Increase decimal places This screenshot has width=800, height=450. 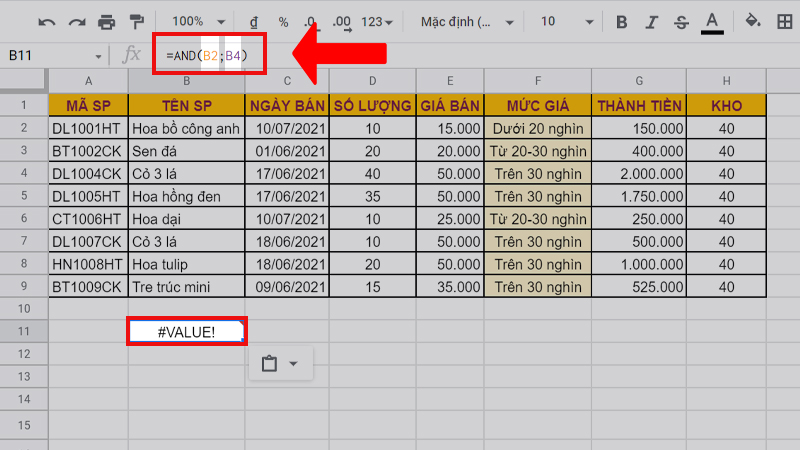click(x=341, y=23)
